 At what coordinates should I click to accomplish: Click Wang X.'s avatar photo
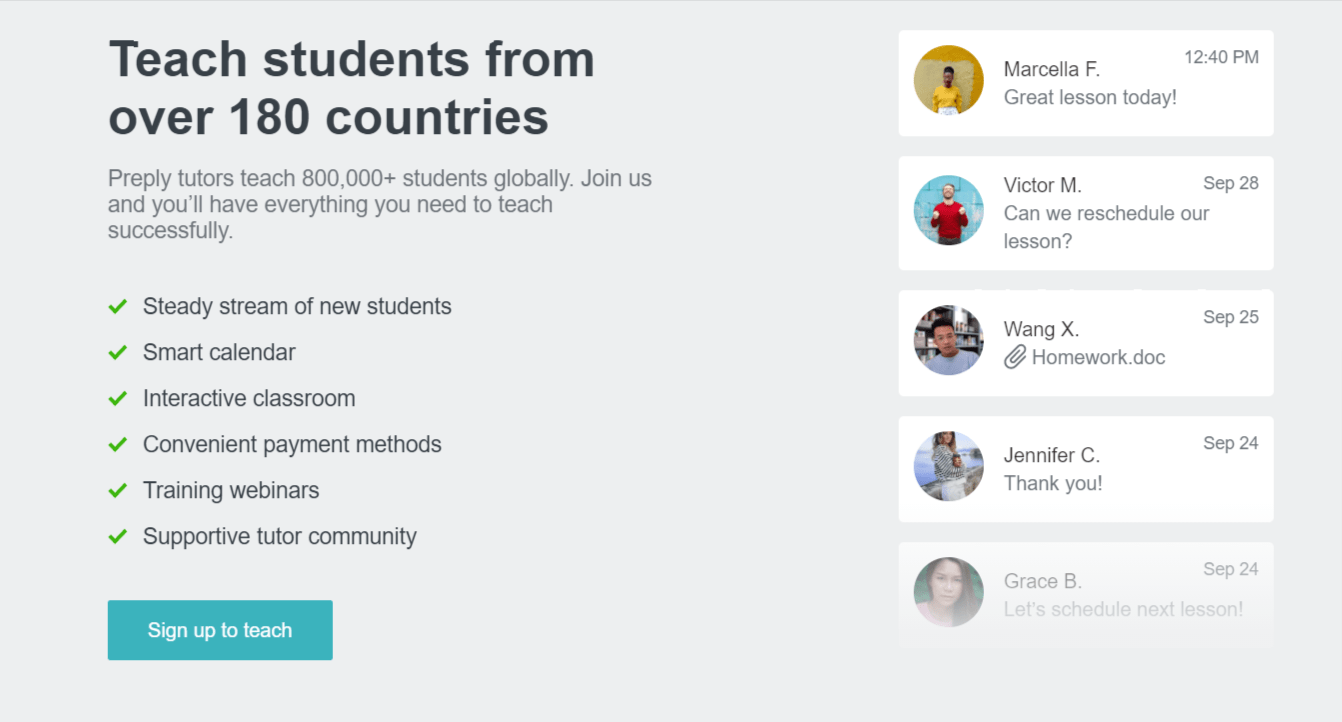click(x=948, y=340)
